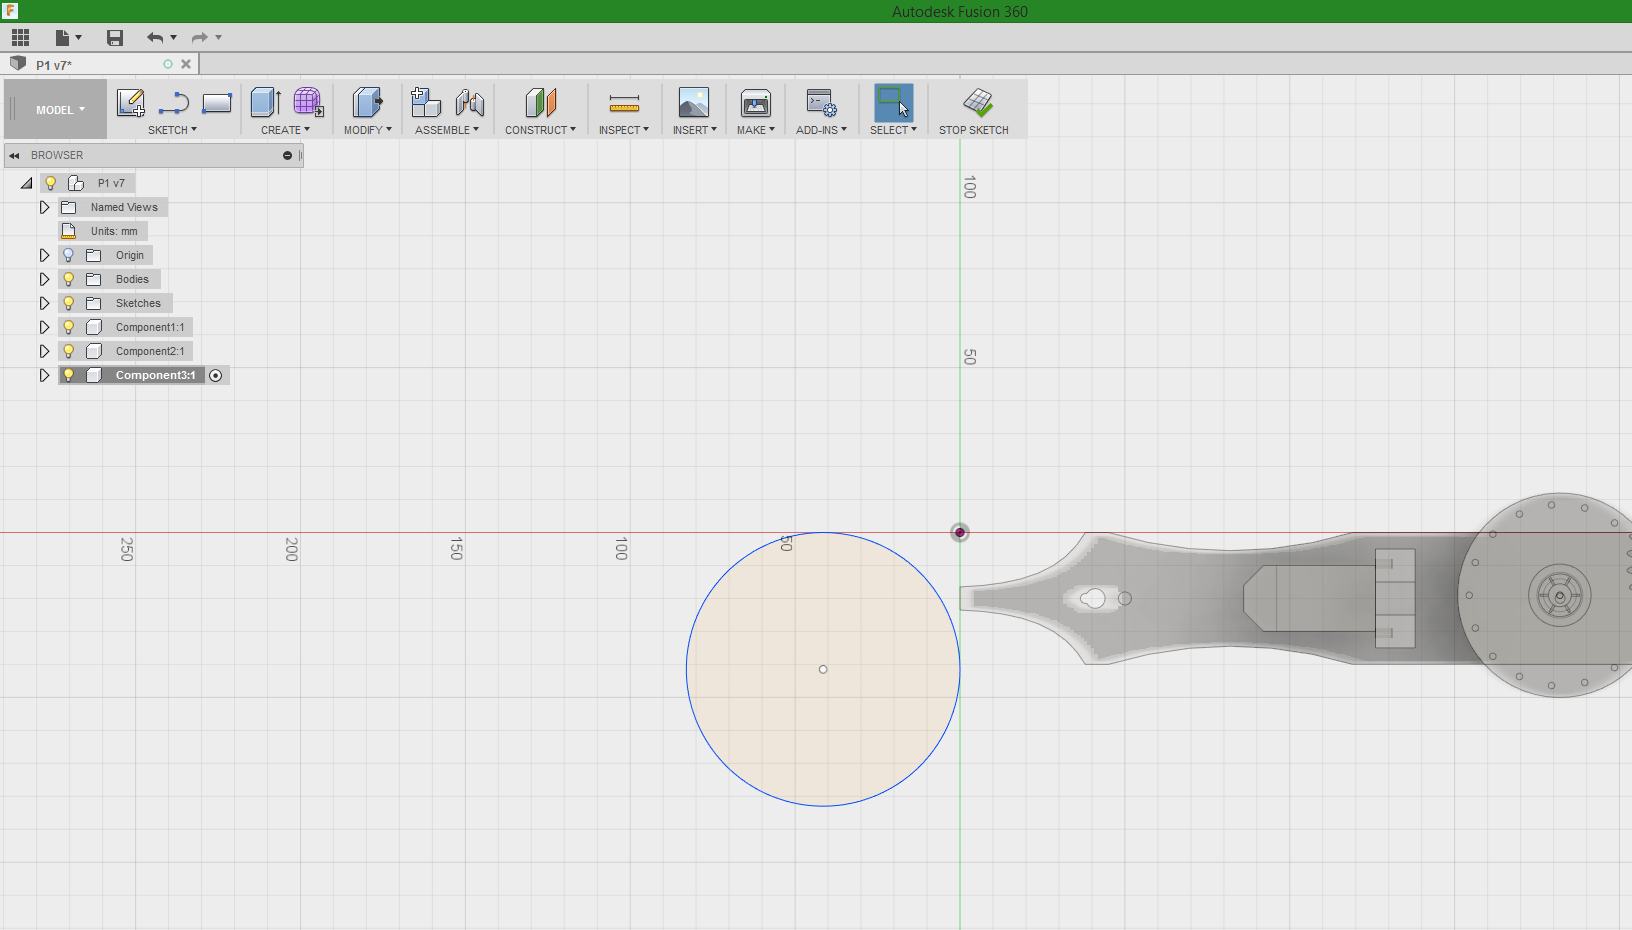Click the P1 v7 root assembly icon
The height and width of the screenshot is (930, 1632).
[x=76, y=183]
